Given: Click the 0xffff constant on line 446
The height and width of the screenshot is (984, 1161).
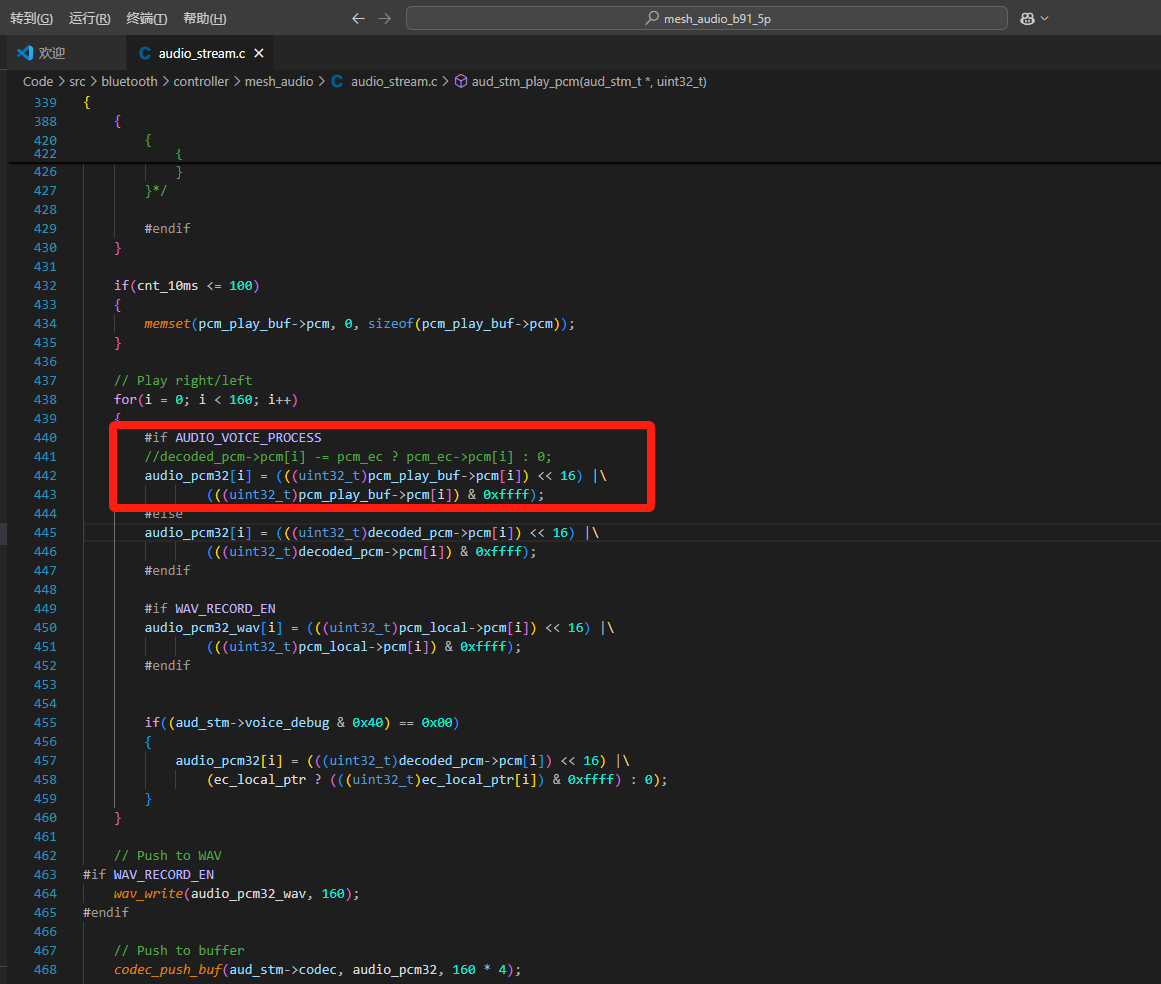Looking at the screenshot, I should pos(498,552).
